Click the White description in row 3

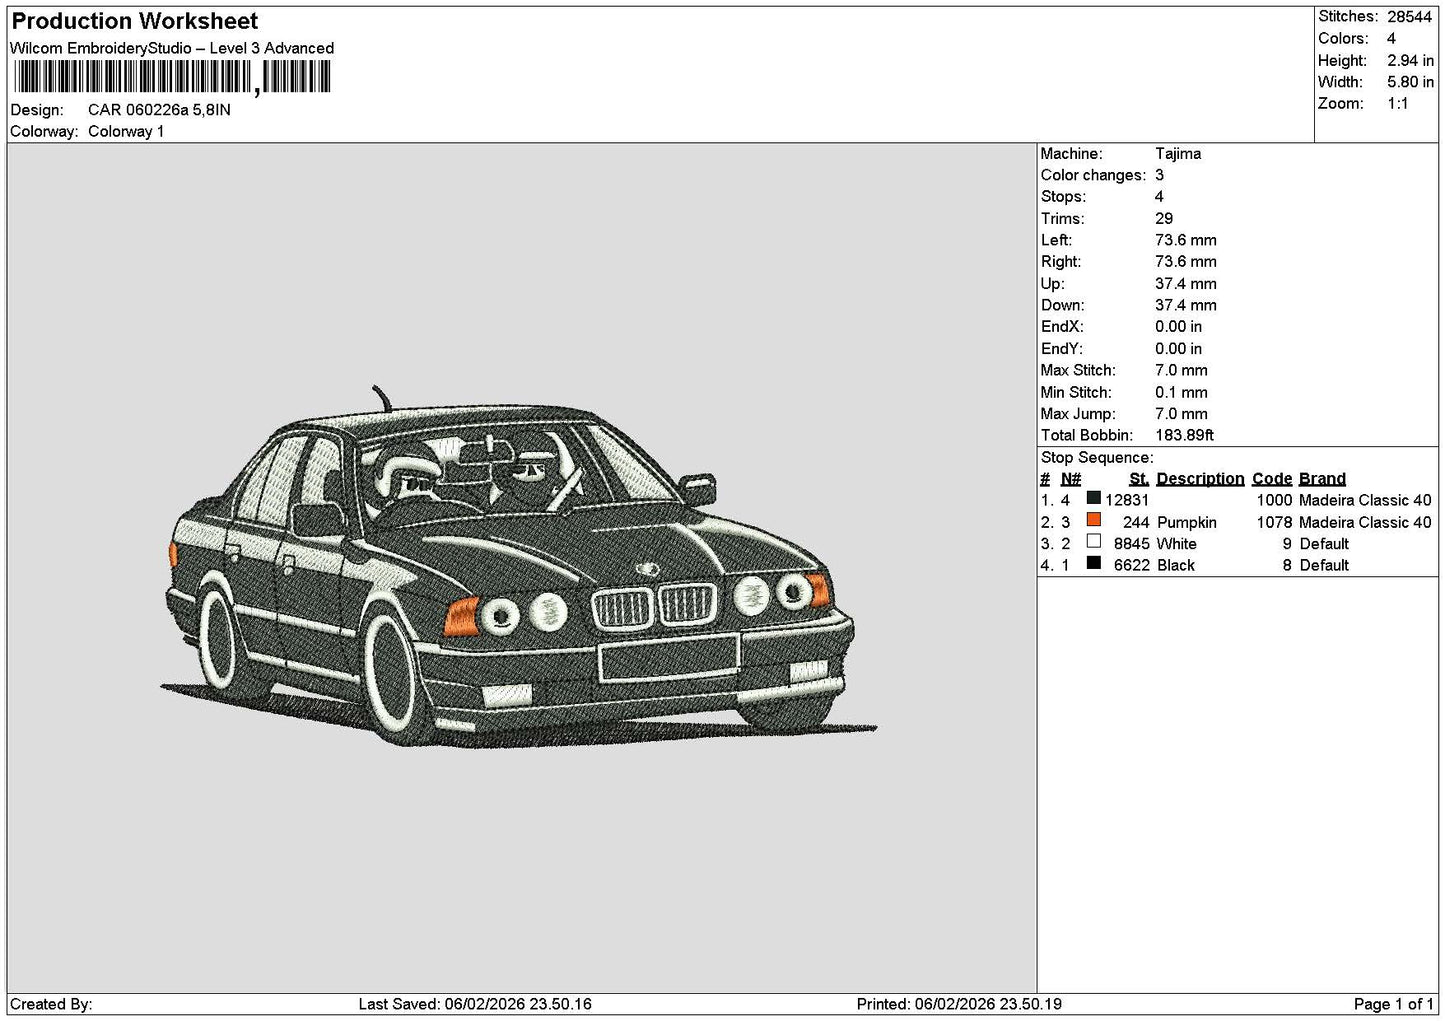click(1177, 544)
